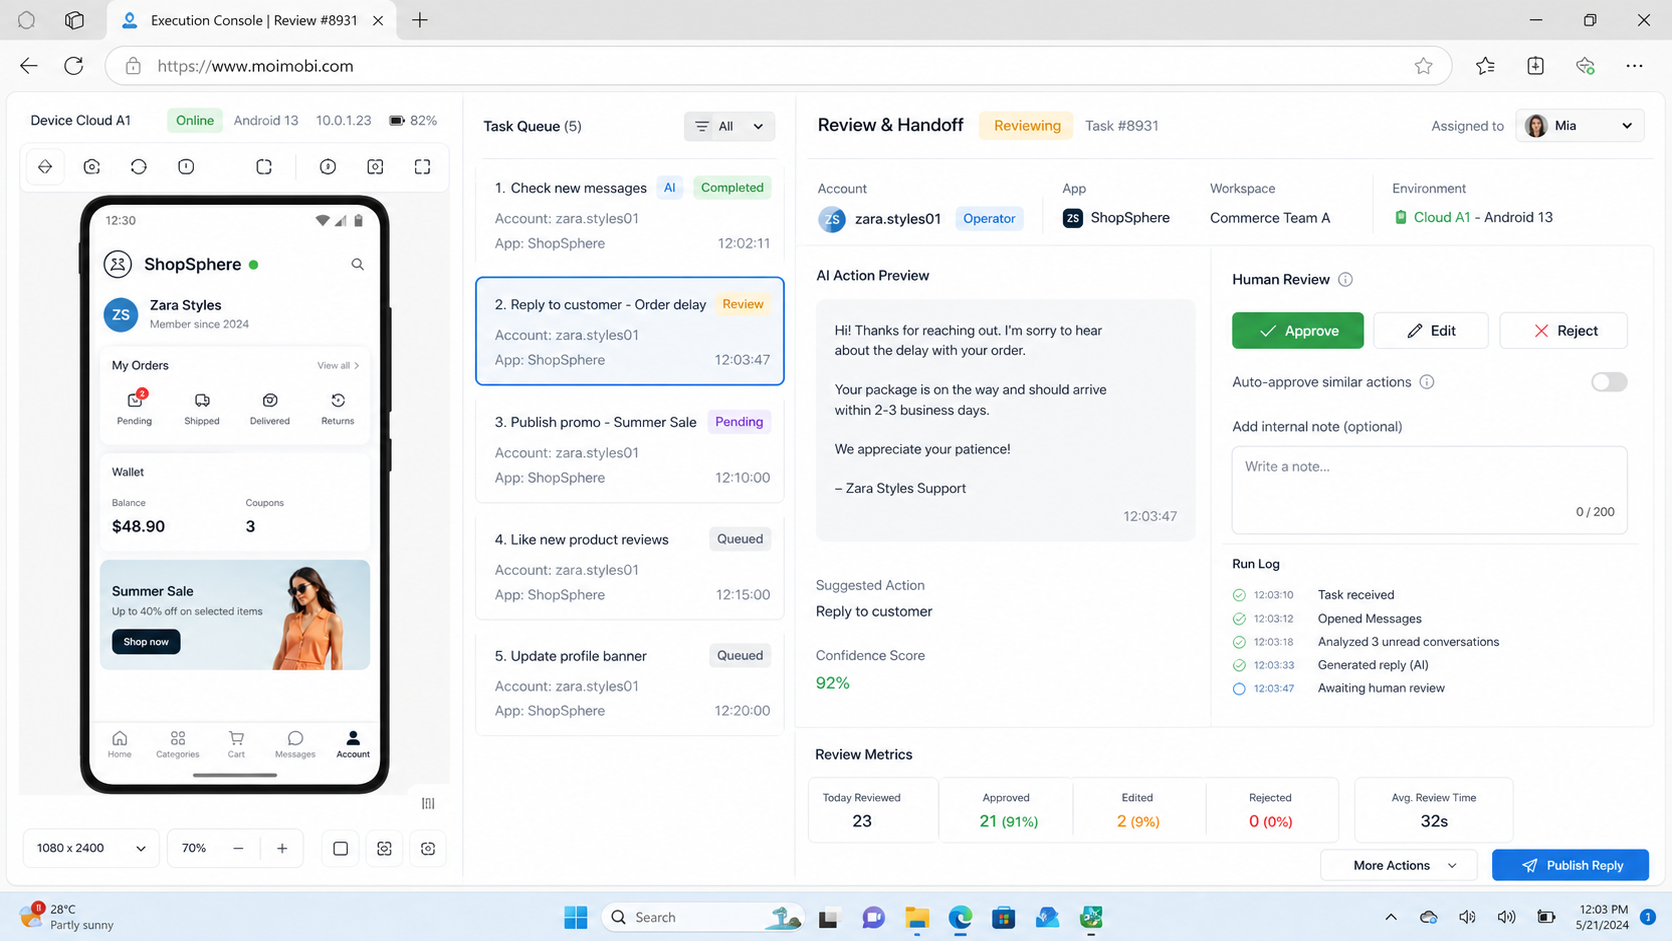Tap View all in My Orders
The height and width of the screenshot is (941, 1672).
[338, 366]
